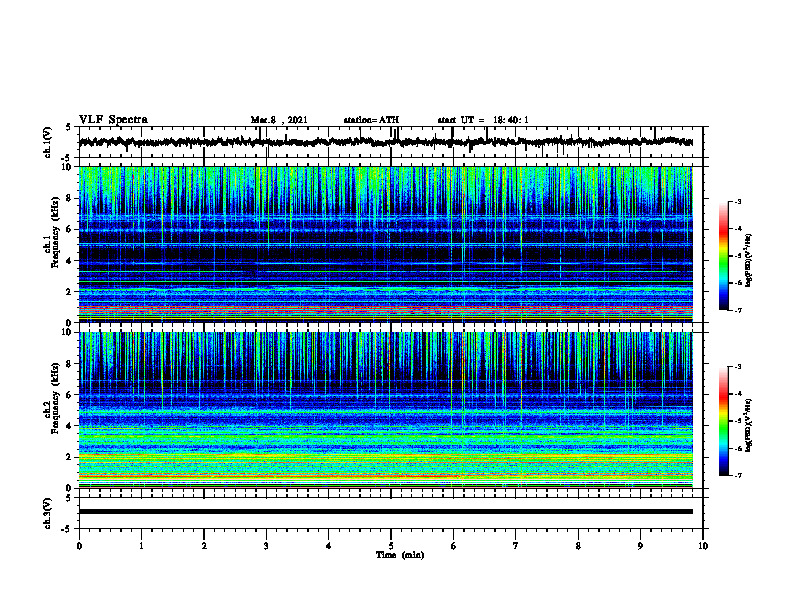The width and height of the screenshot is (792, 612).
Task: Click time axis tick label "10"
Action: pyautogui.click(x=703, y=546)
